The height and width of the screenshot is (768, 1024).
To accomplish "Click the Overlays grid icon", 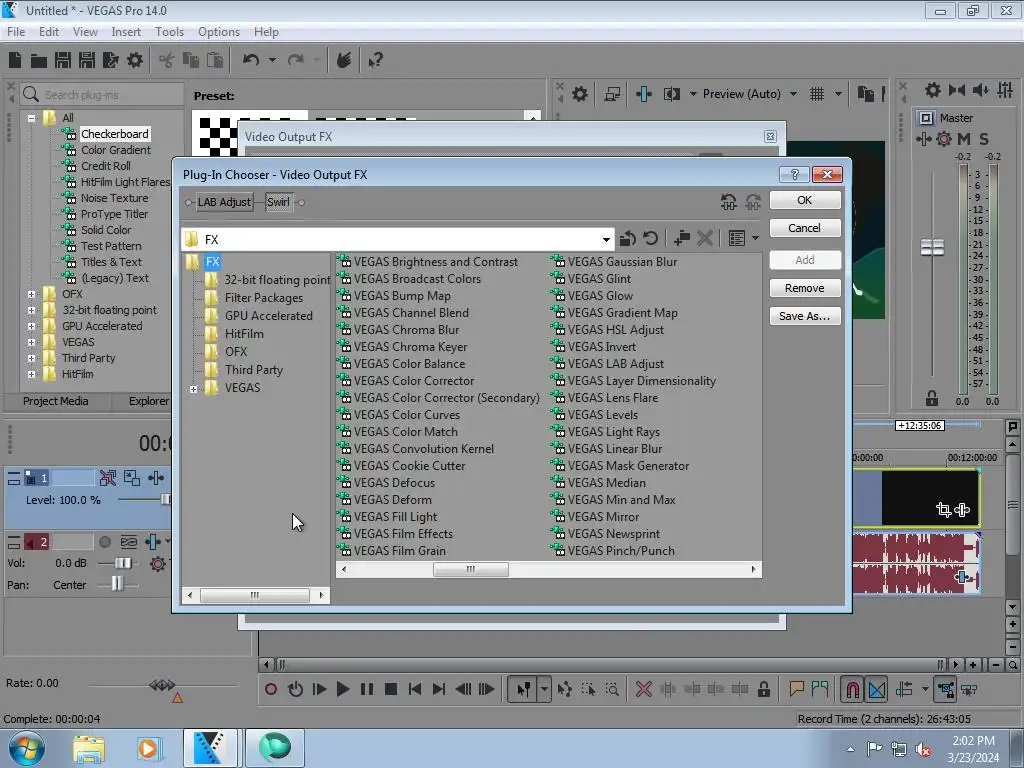I will click(x=816, y=94).
